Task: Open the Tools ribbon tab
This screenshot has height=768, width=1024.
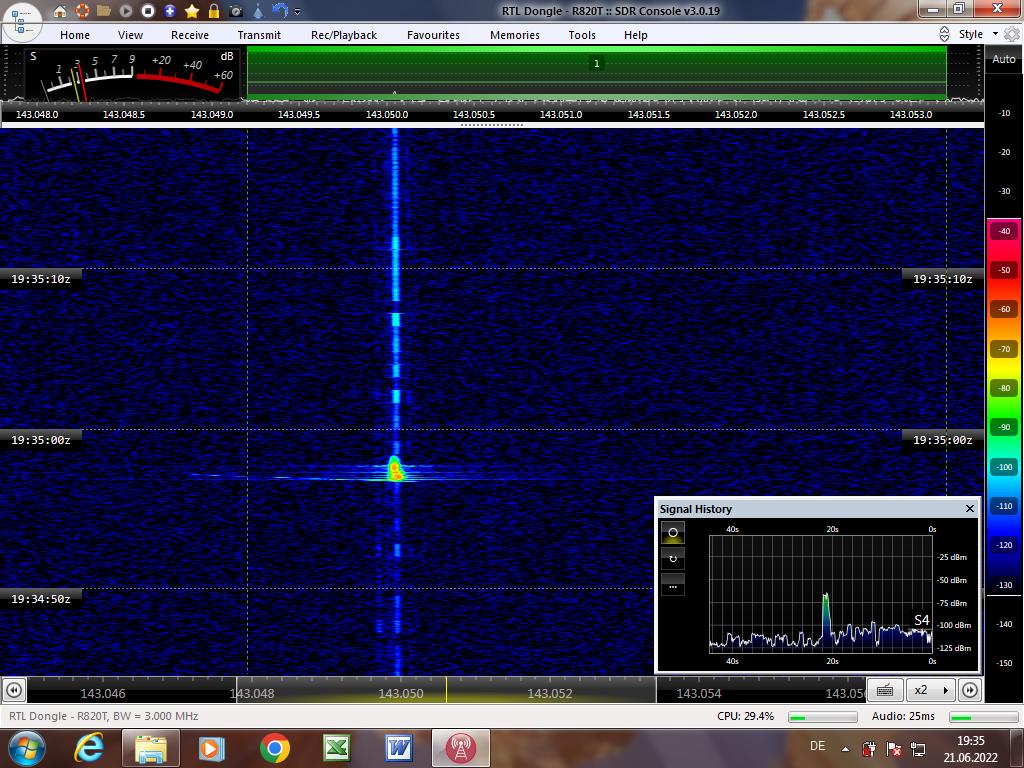Action: coord(582,35)
